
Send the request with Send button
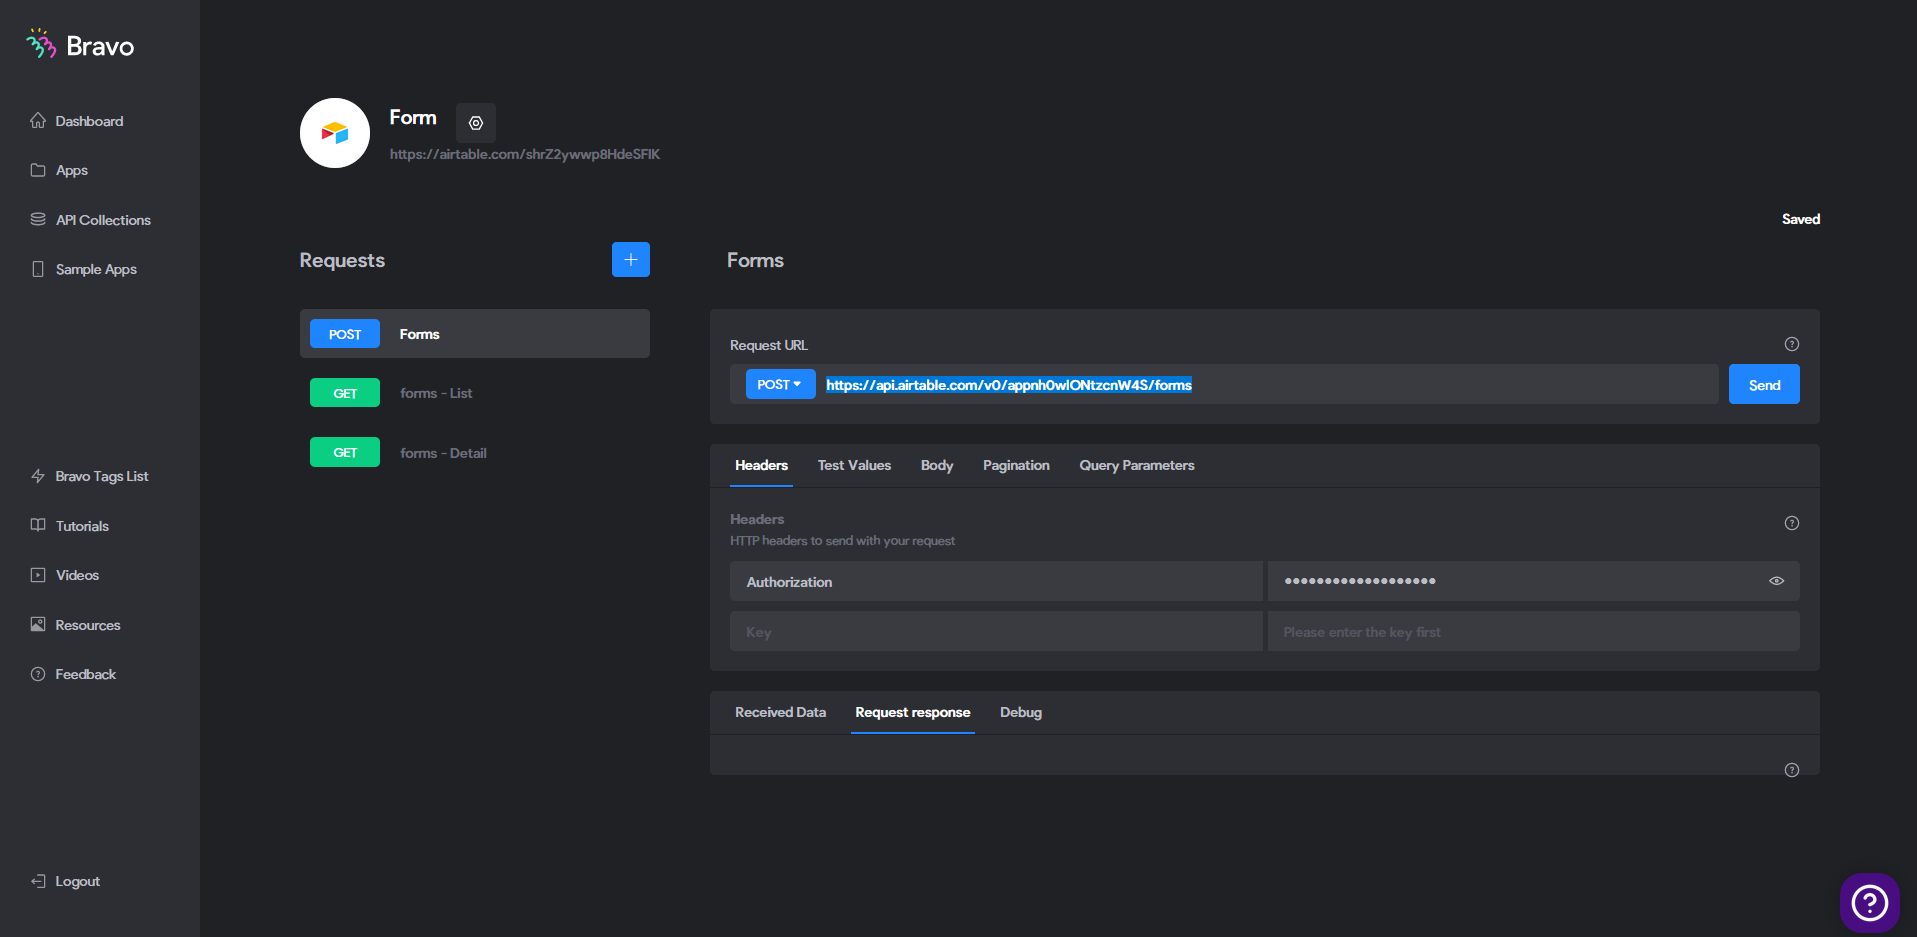click(1764, 384)
